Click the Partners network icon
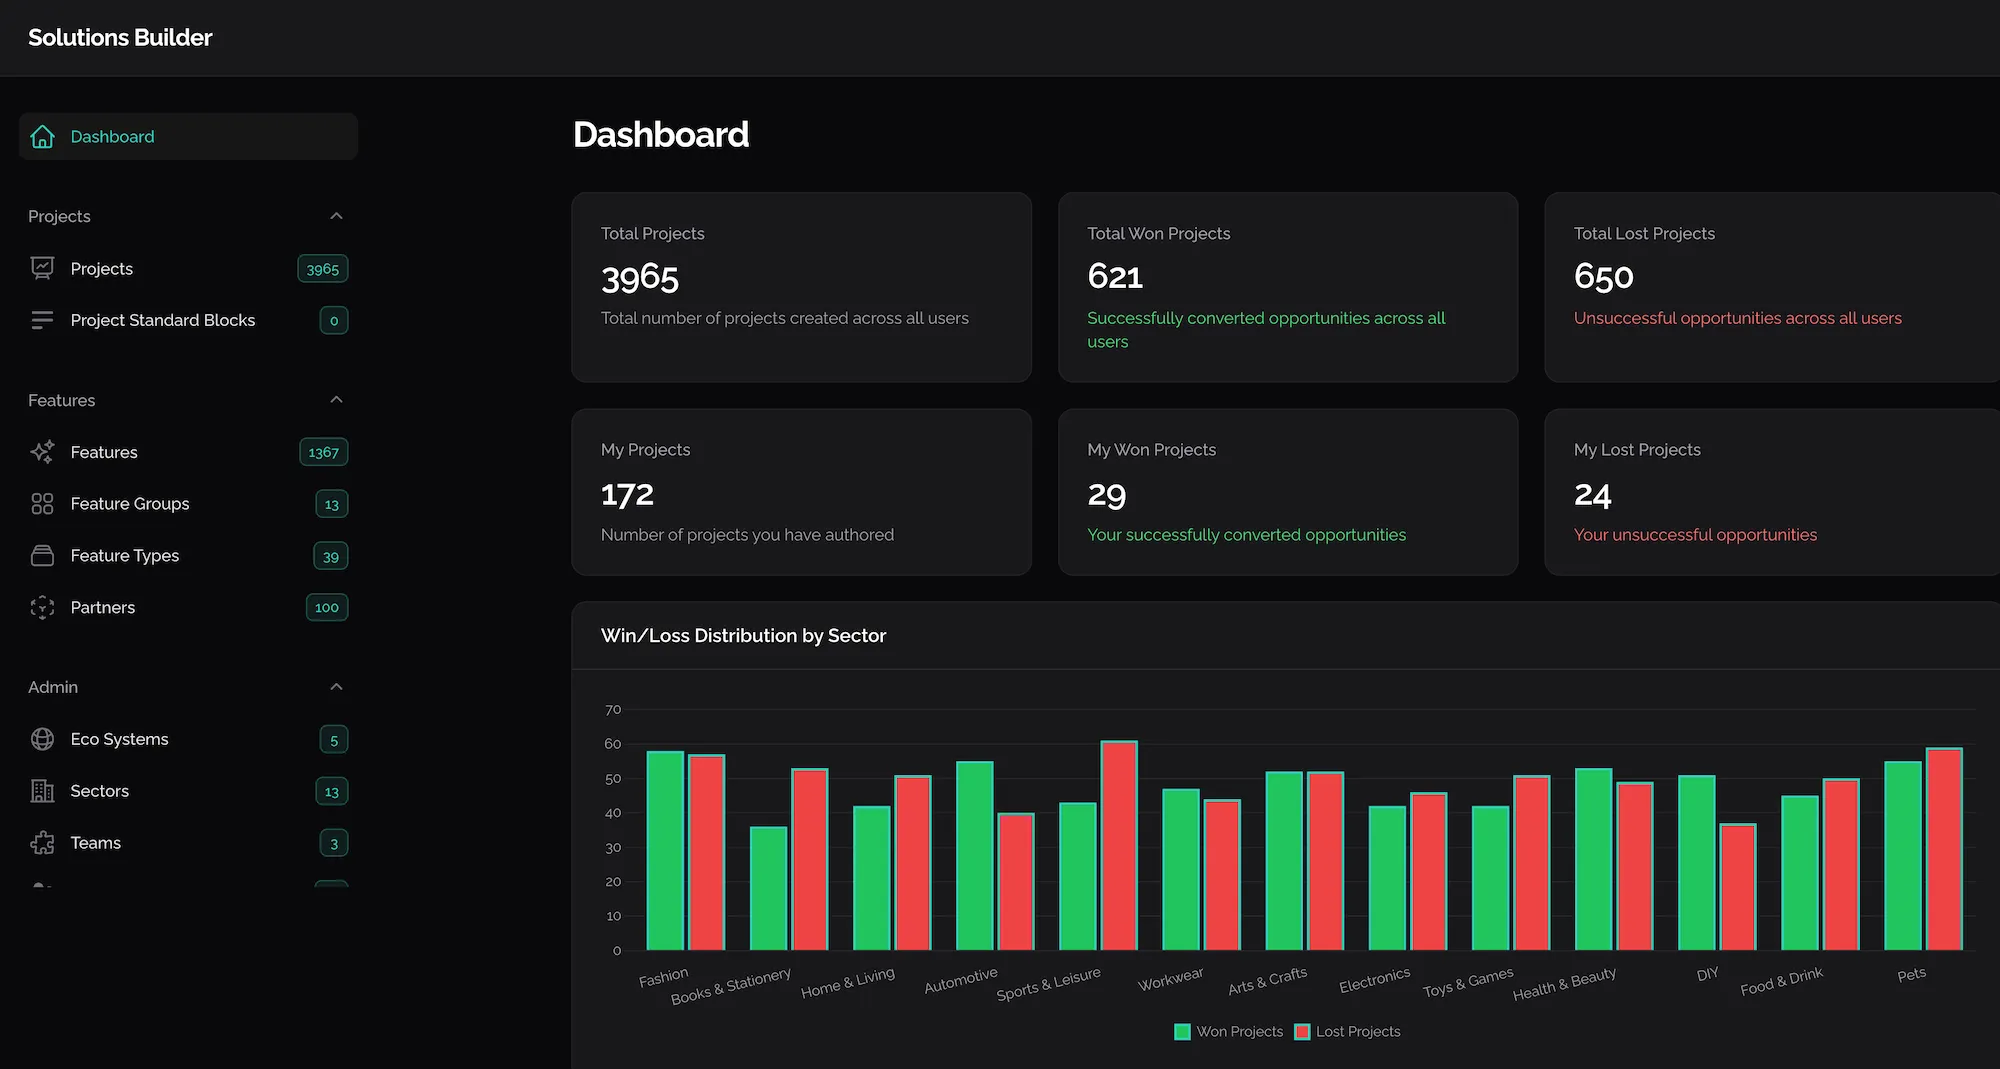2000x1069 pixels. 42,607
